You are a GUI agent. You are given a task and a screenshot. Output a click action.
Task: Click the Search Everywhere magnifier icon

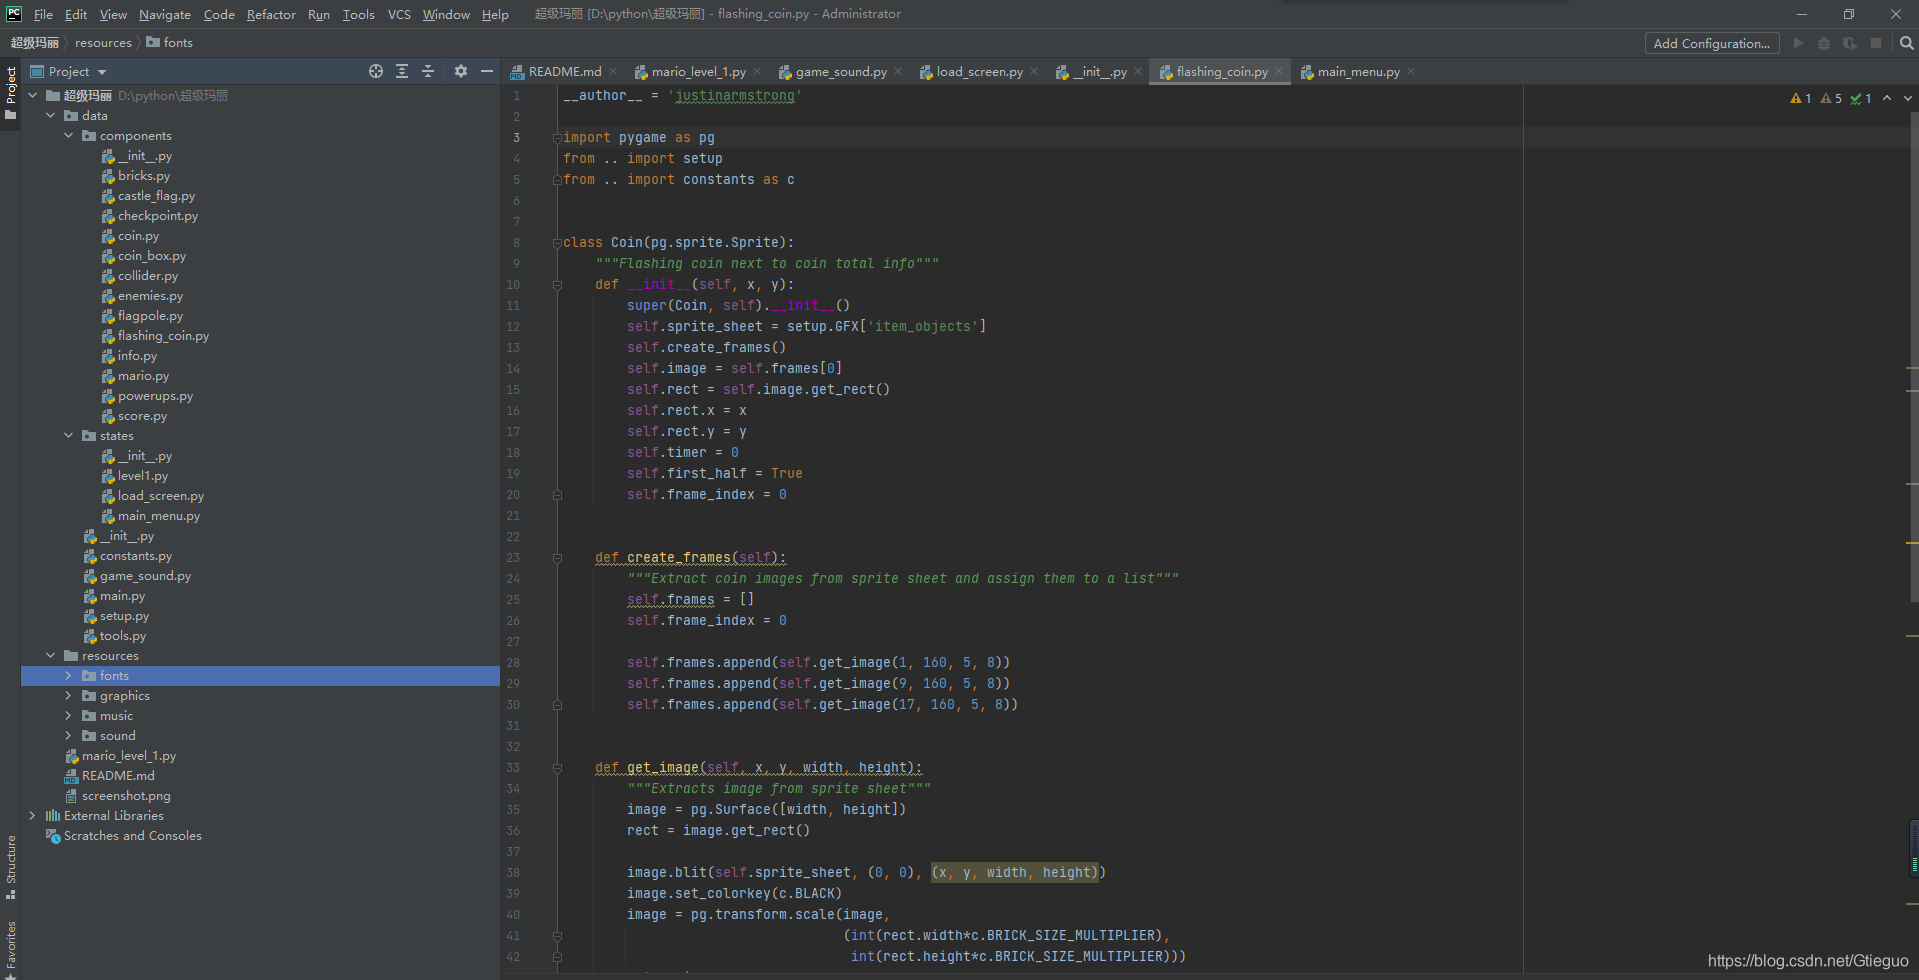[x=1906, y=43]
